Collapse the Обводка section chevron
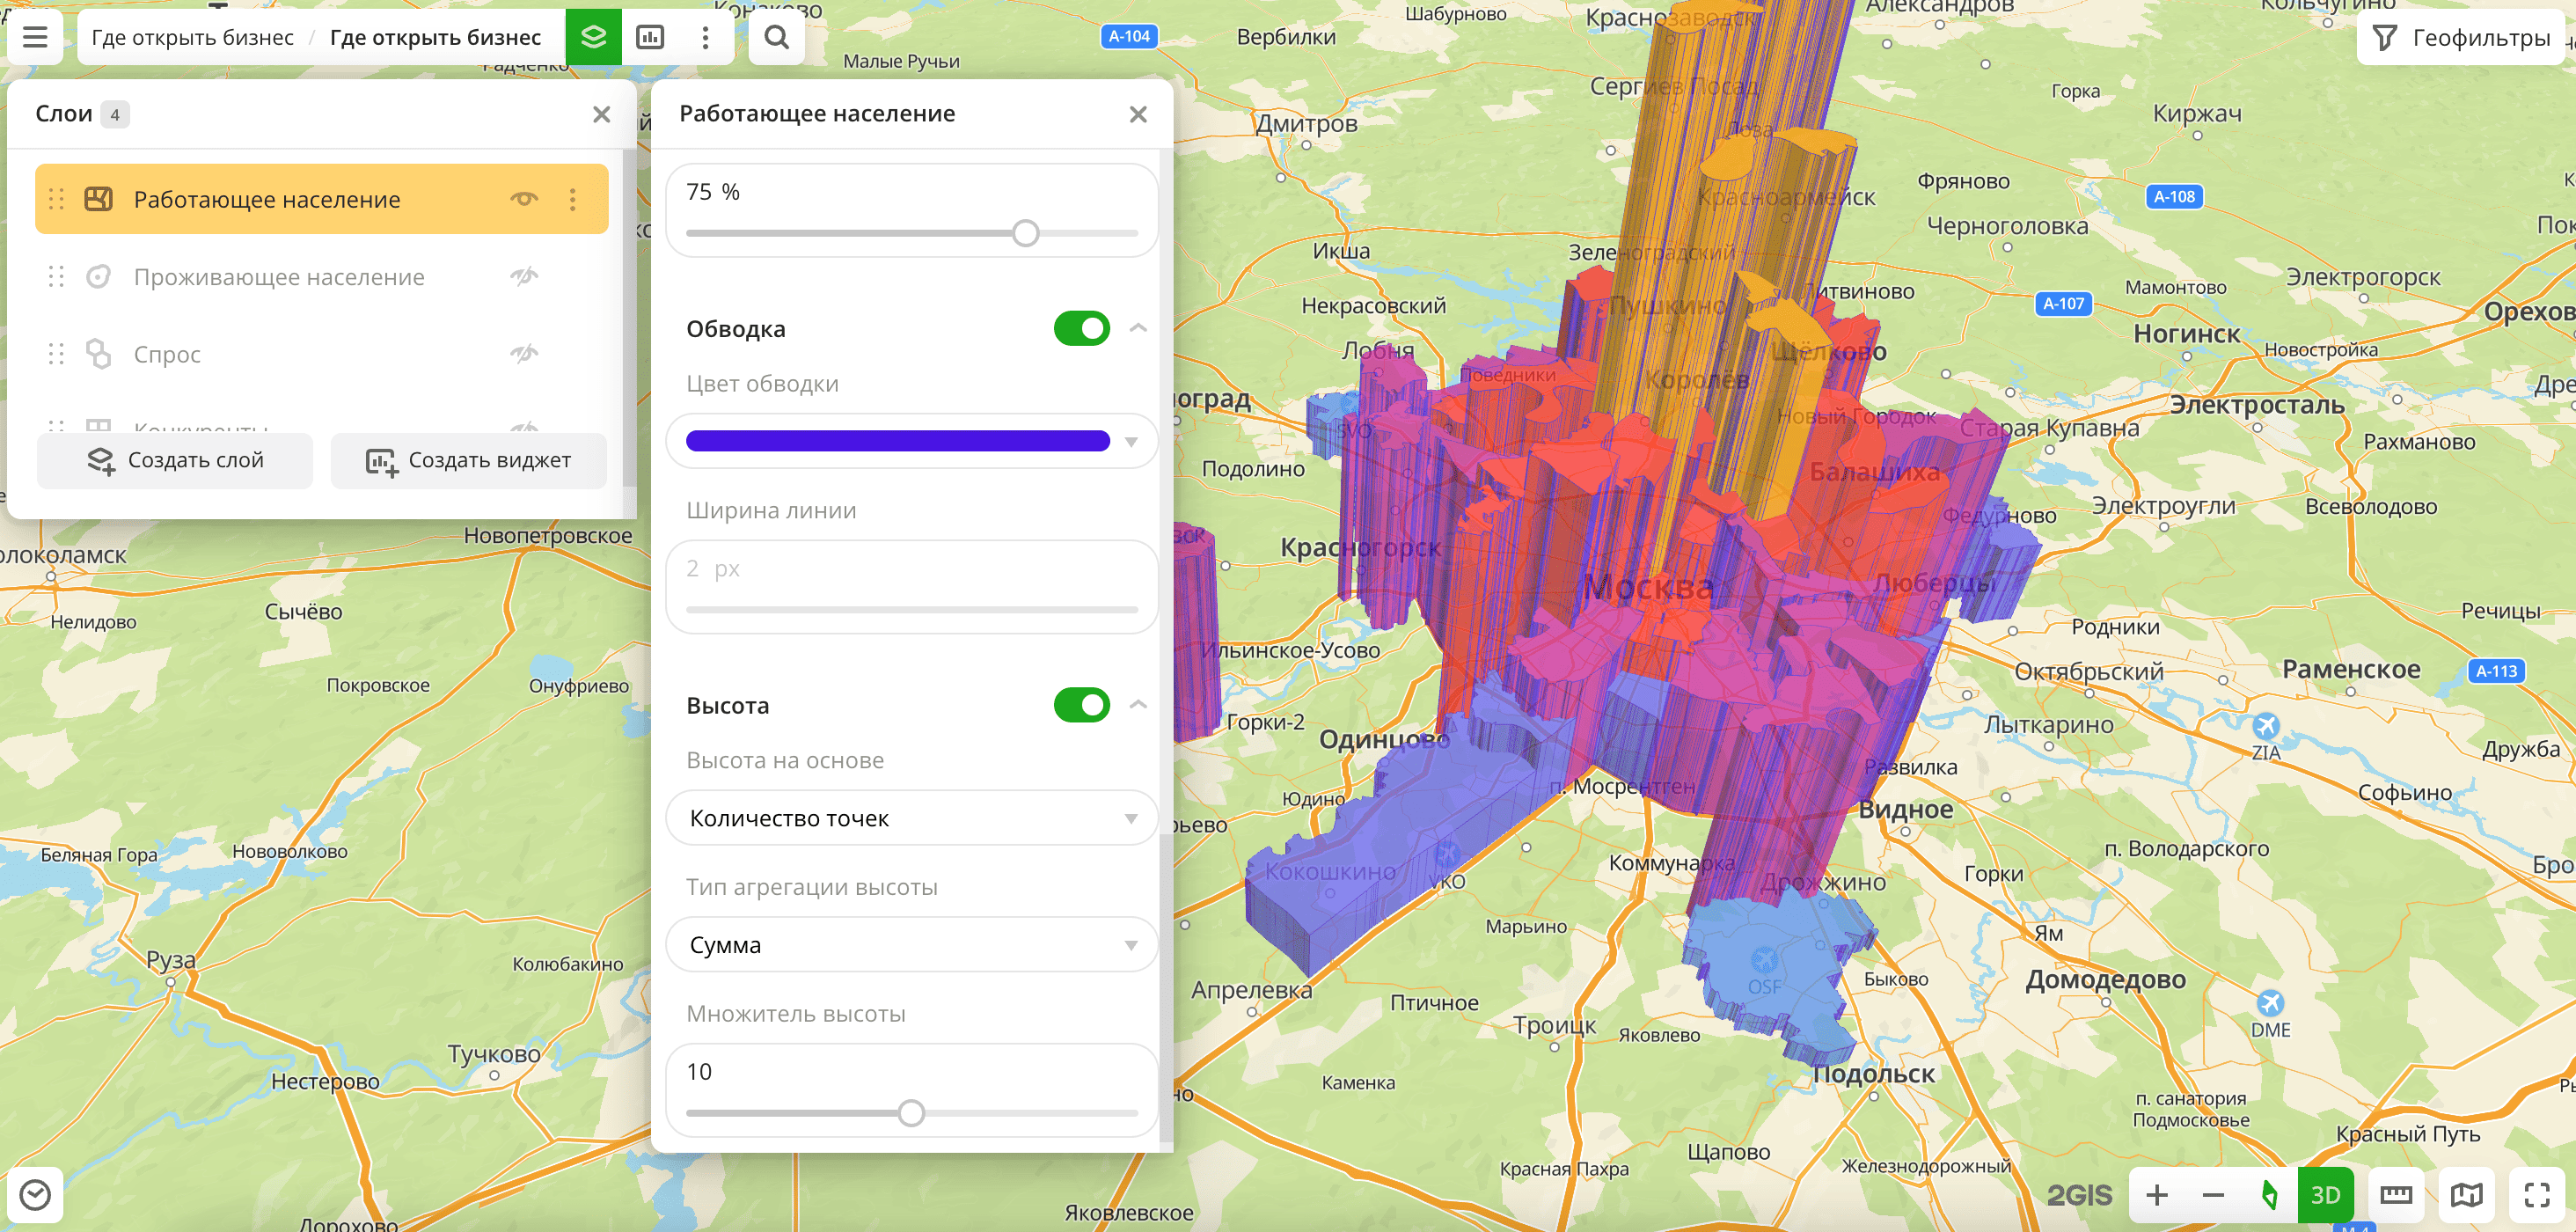The image size is (2576, 1232). pos(1138,328)
